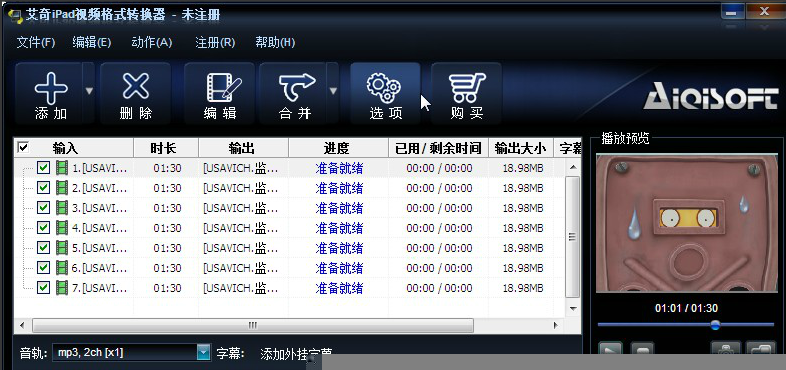Open the dropdown arrow beside 添加

(x=89, y=92)
